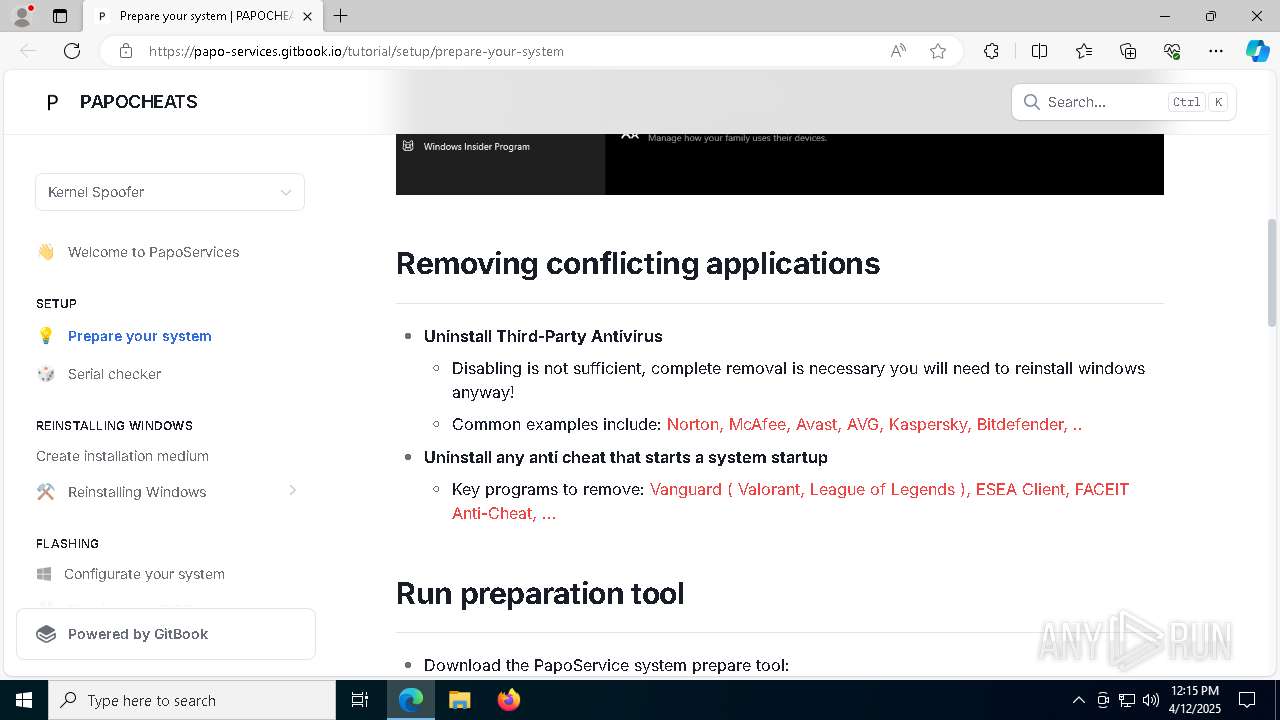This screenshot has height=720, width=1280.
Task: Show hidden system tray icons
Action: coord(1078,700)
